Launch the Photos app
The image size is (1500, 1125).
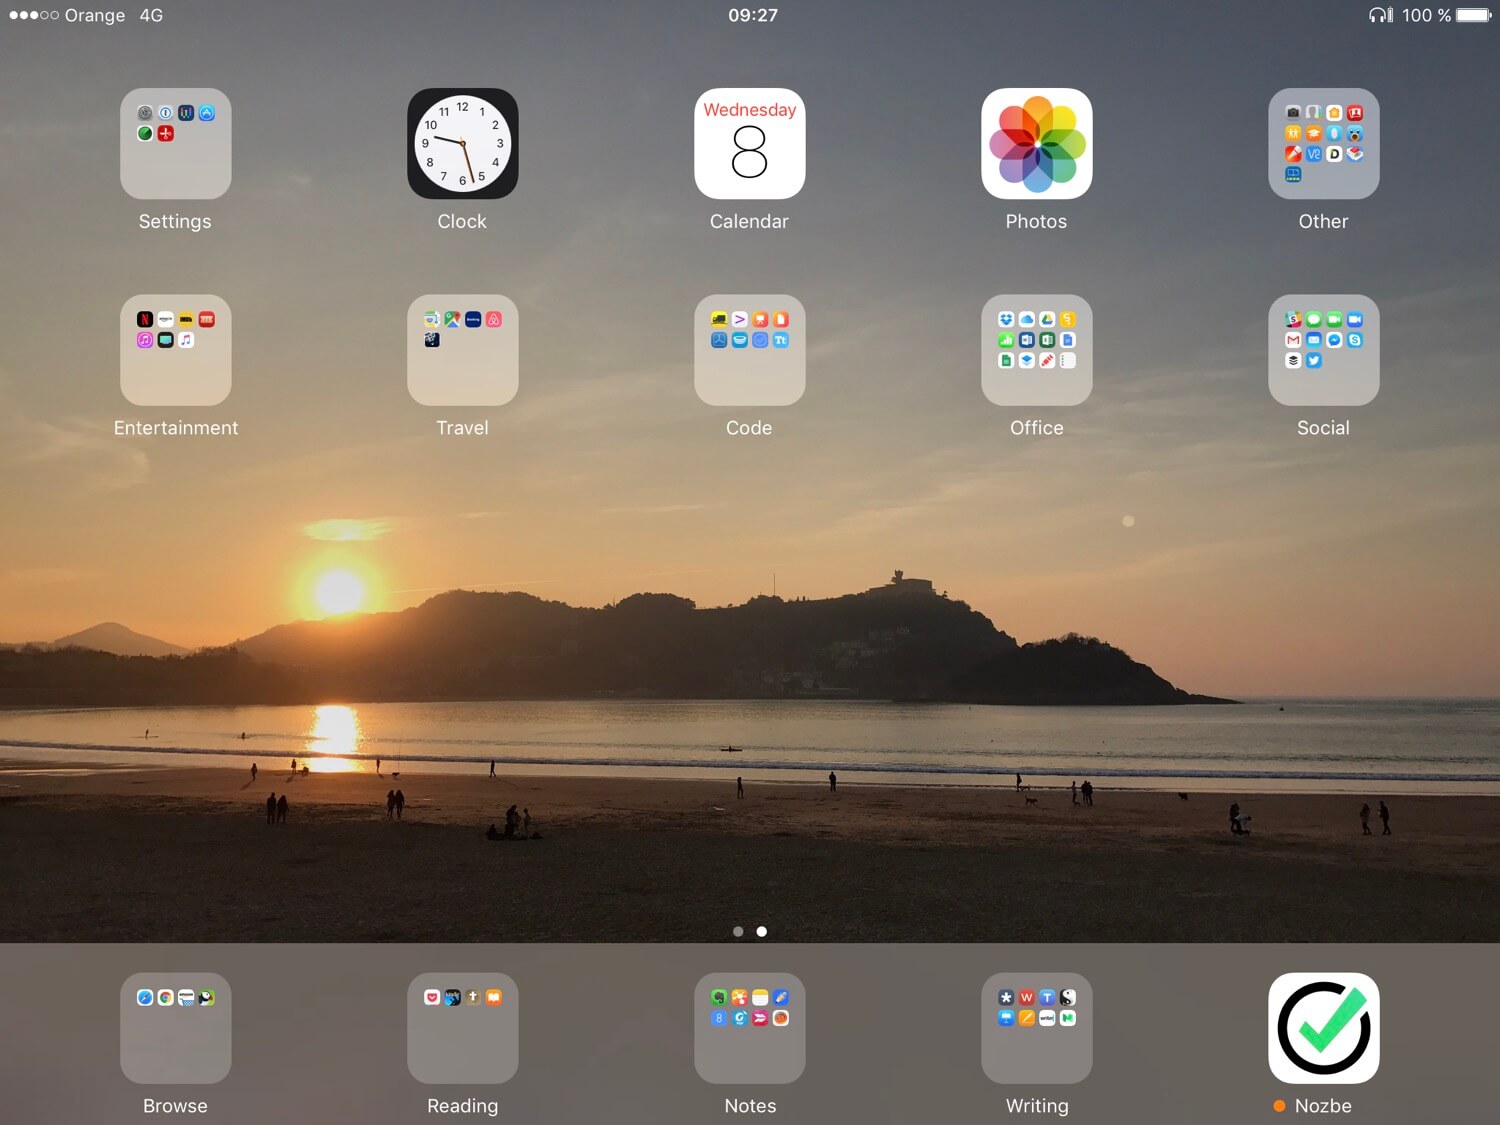click(x=1036, y=143)
